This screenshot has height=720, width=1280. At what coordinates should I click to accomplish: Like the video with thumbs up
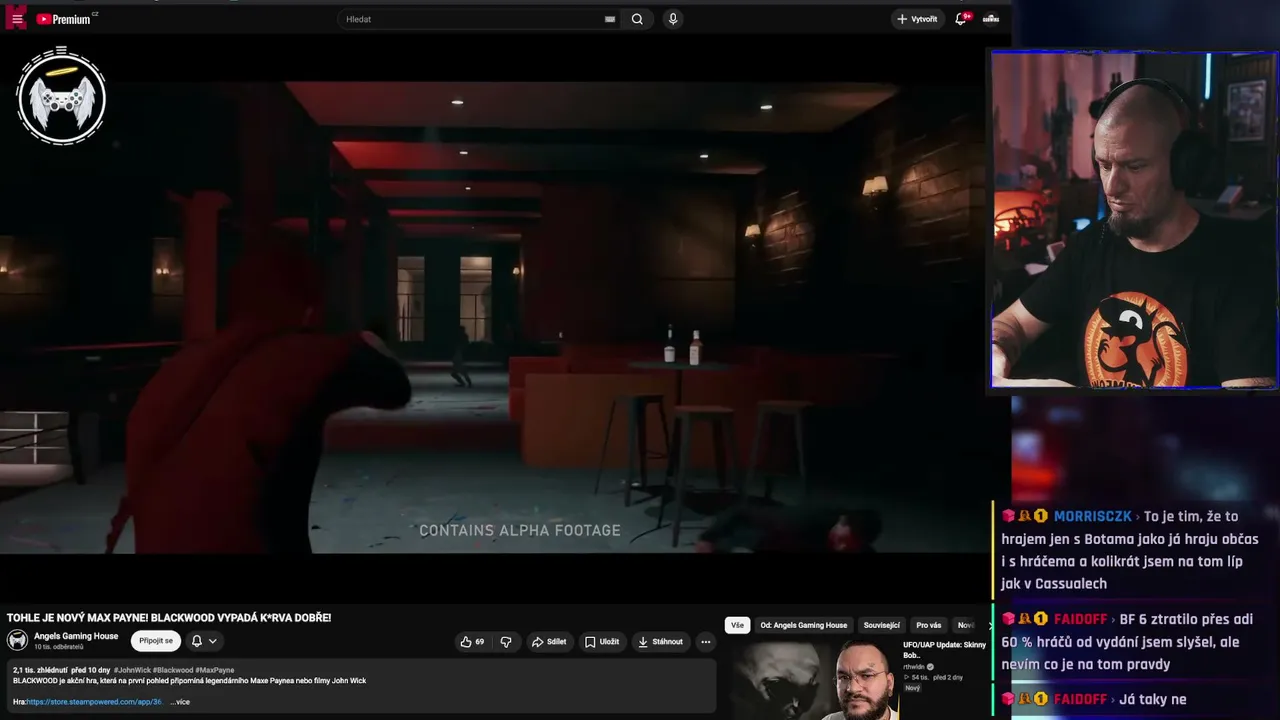[x=472, y=642]
